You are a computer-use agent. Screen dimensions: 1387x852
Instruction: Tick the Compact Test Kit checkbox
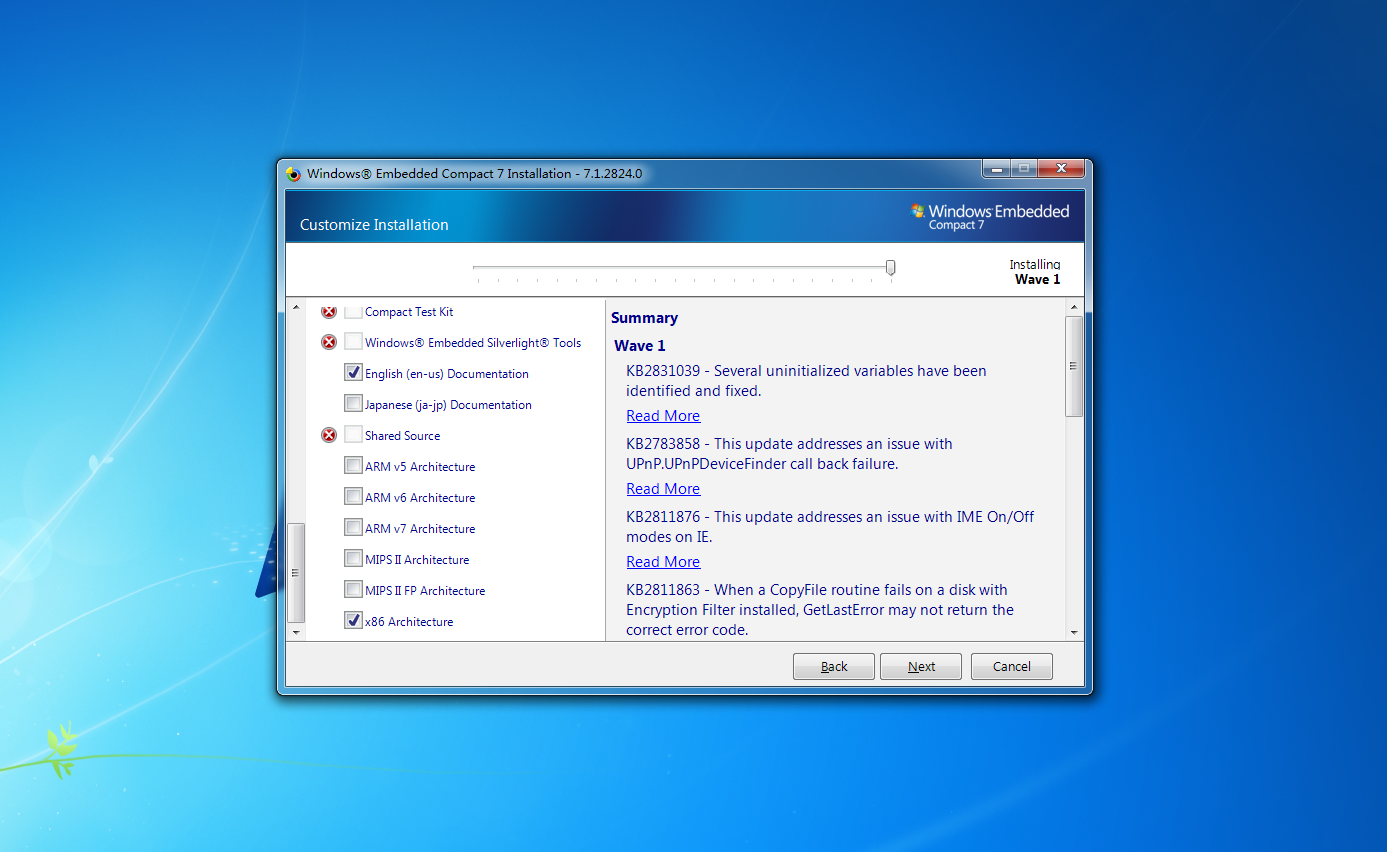pyautogui.click(x=353, y=311)
